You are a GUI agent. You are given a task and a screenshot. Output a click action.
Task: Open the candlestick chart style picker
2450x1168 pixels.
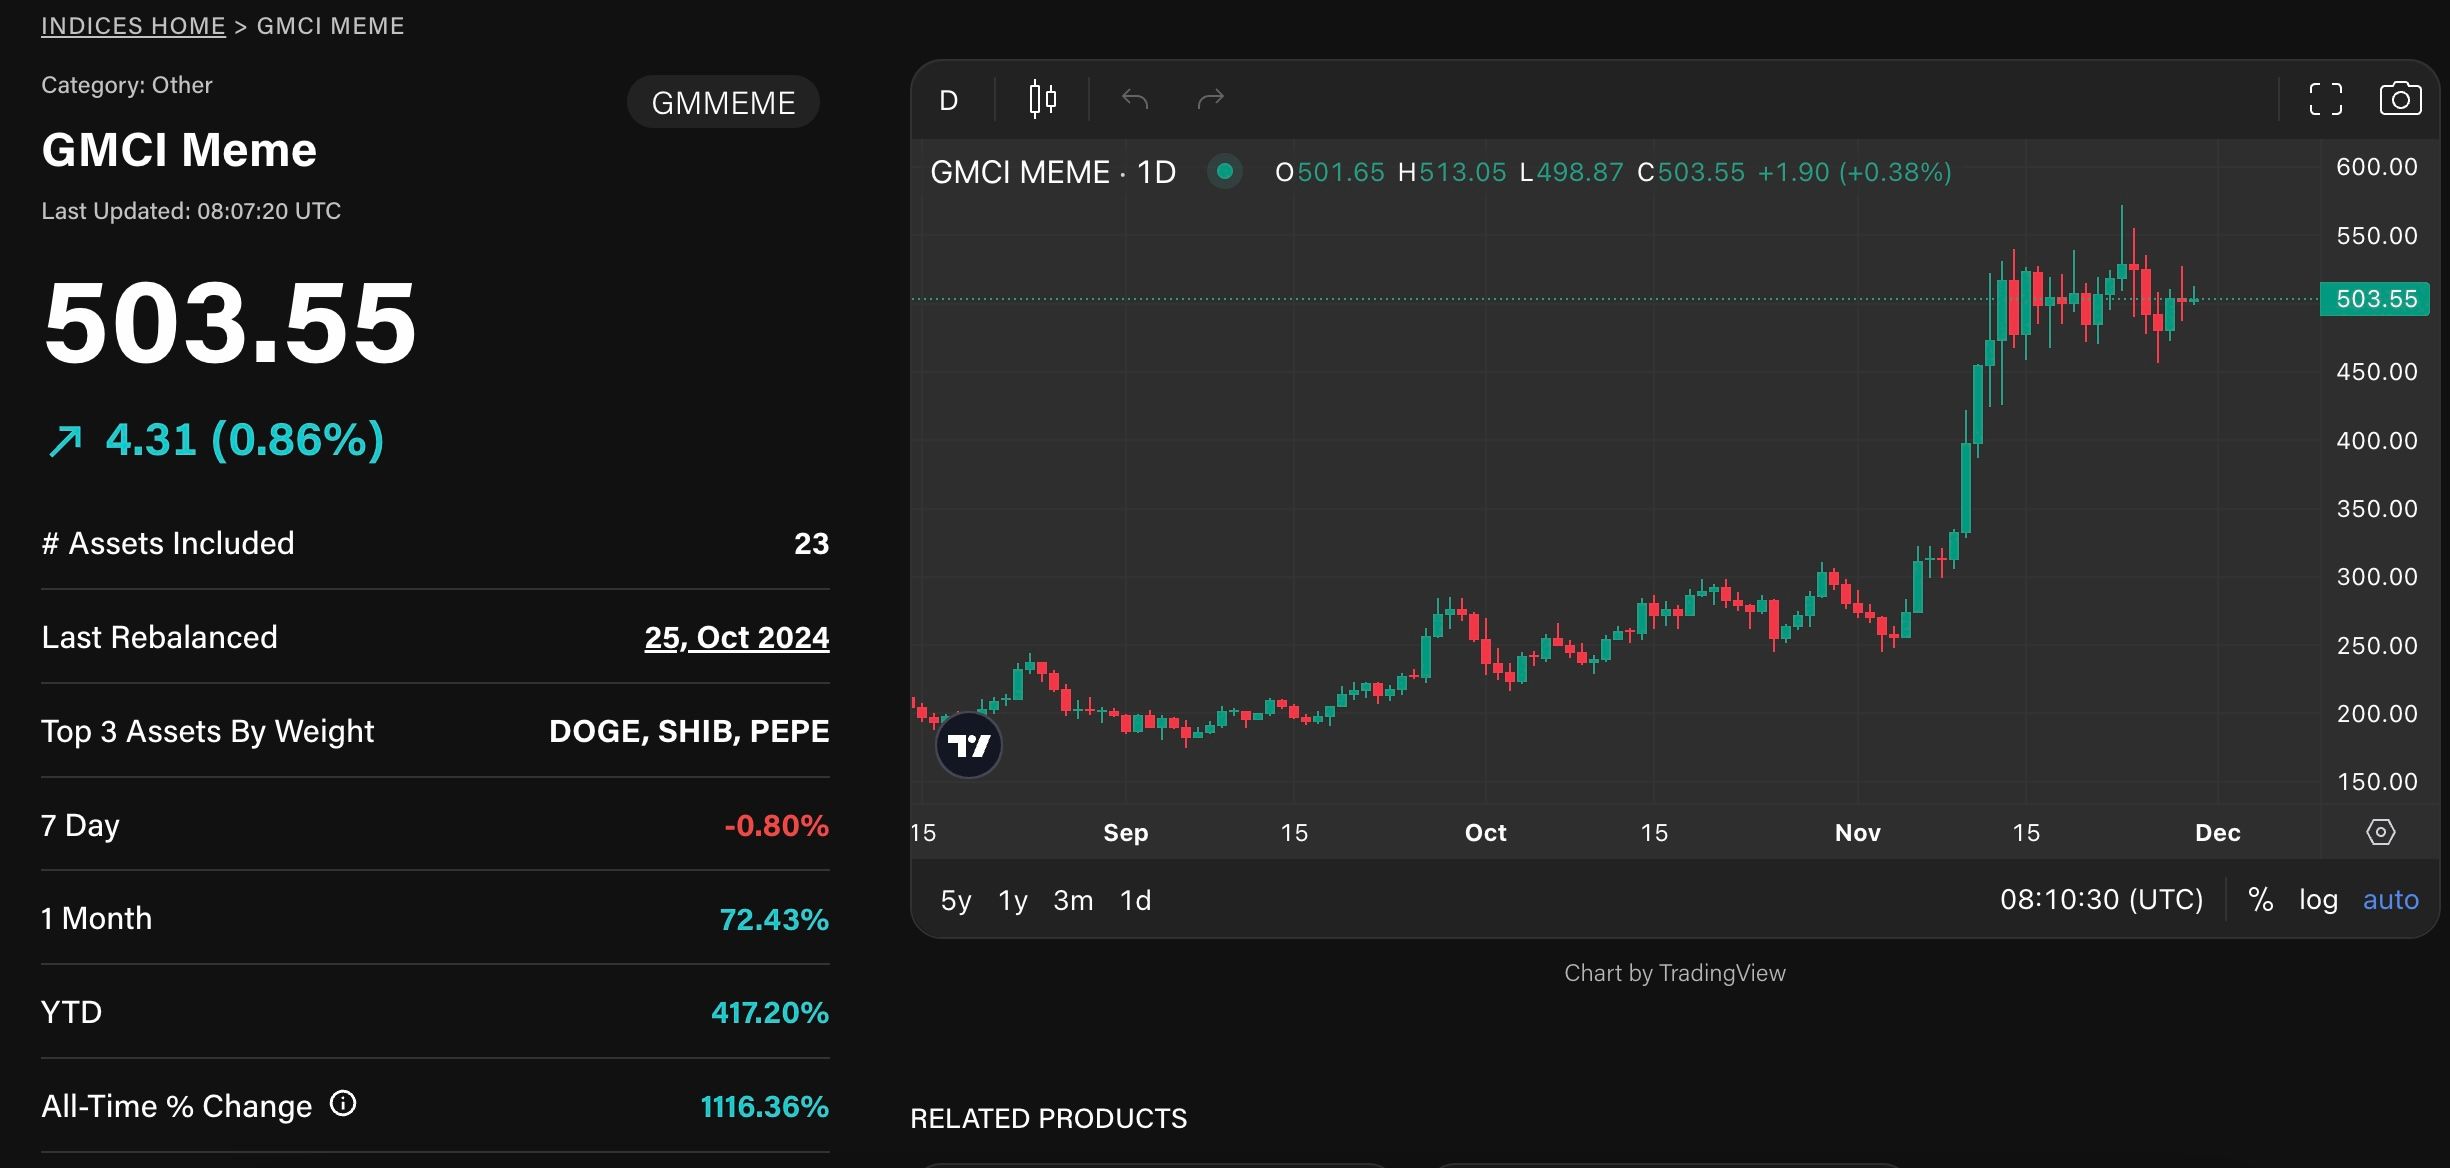click(x=1040, y=98)
